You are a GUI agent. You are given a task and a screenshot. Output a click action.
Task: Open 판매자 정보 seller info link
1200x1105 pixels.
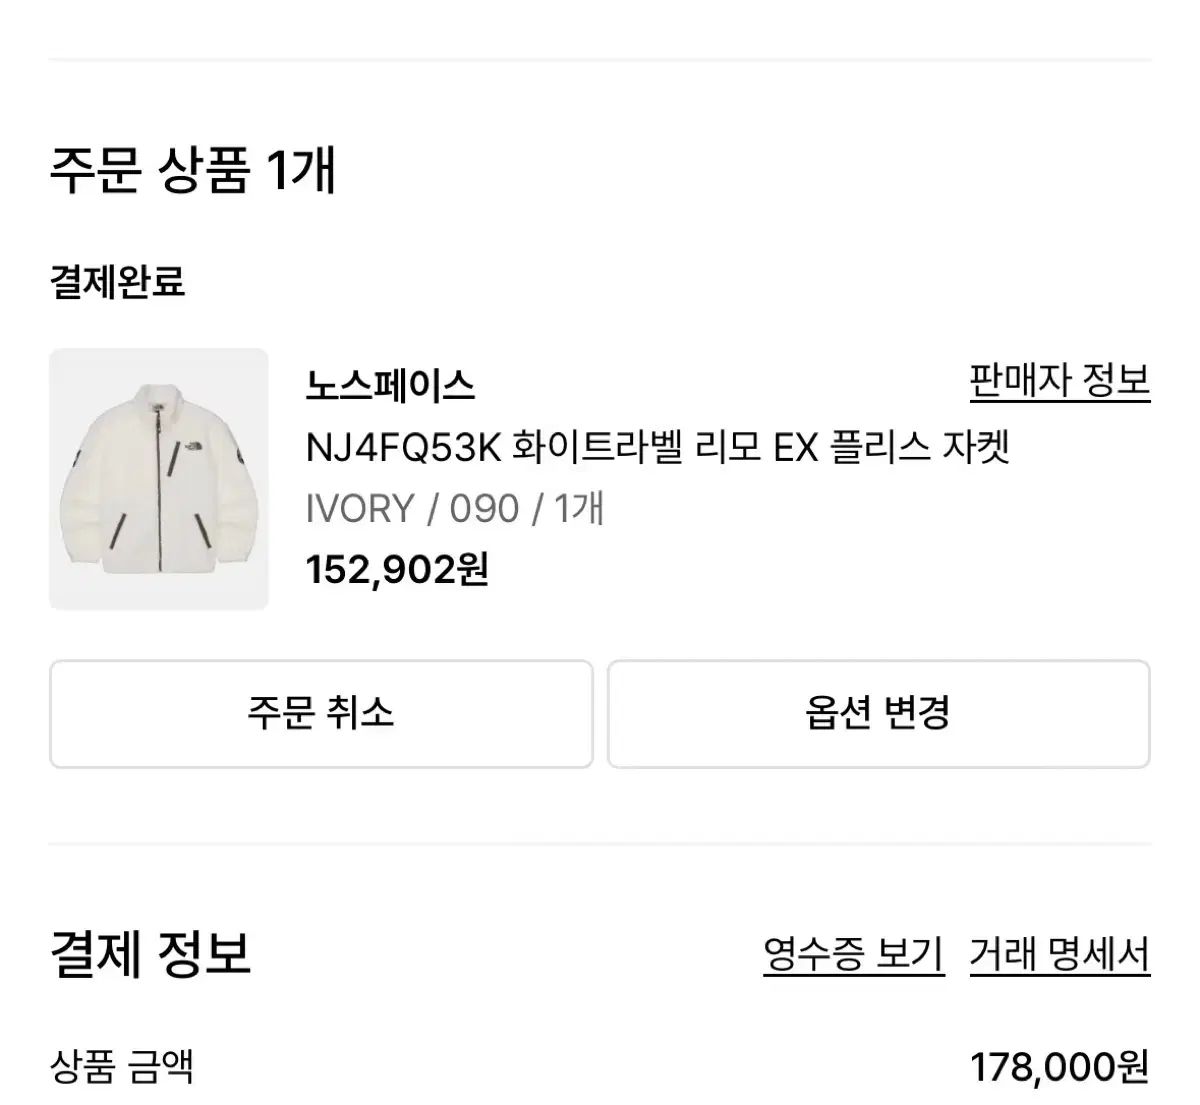1059,381
